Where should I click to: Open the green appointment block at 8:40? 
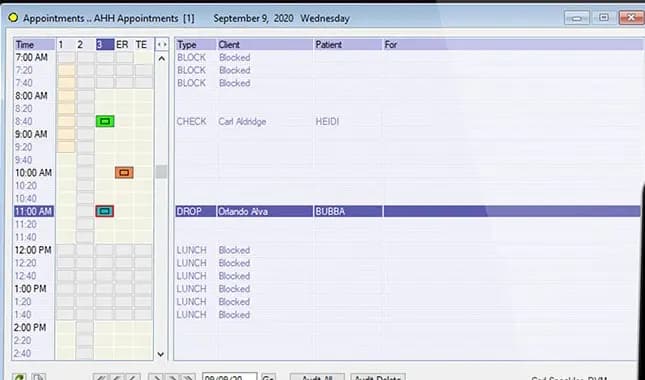[105, 121]
